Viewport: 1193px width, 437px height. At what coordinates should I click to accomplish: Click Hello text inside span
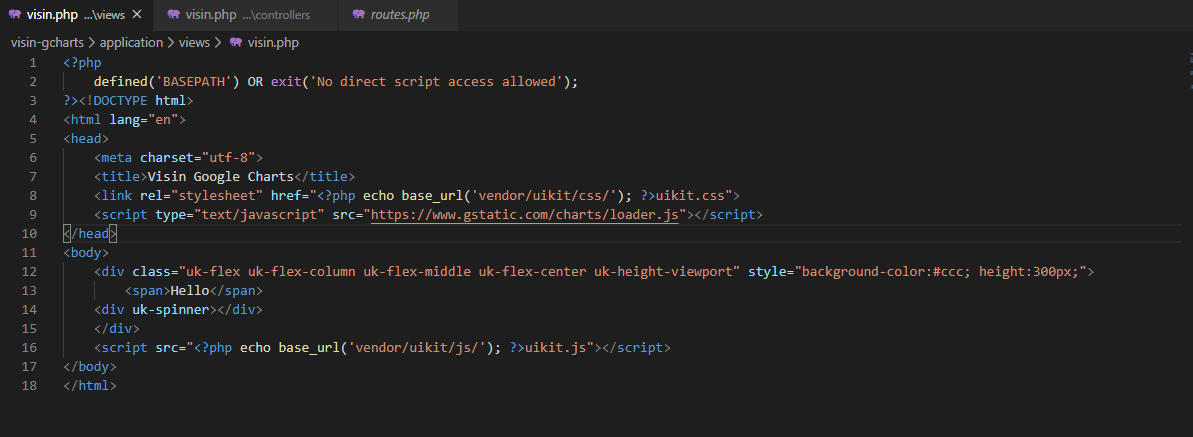click(189, 291)
